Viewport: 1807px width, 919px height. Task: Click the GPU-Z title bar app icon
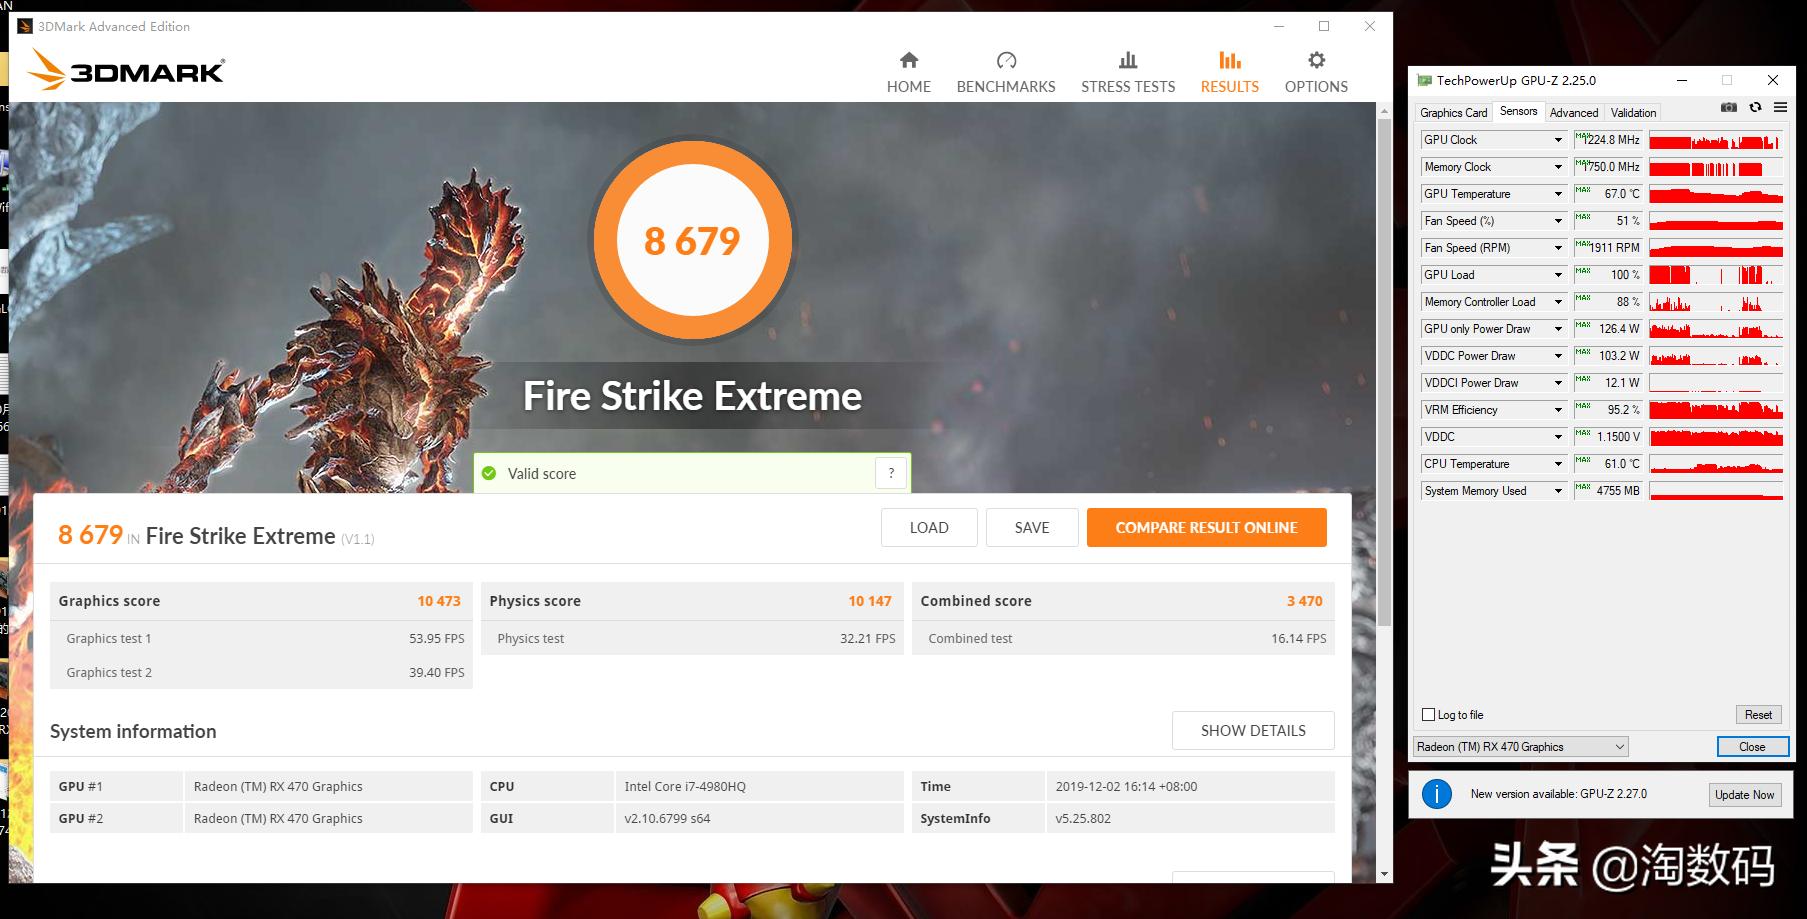[x=1424, y=81]
